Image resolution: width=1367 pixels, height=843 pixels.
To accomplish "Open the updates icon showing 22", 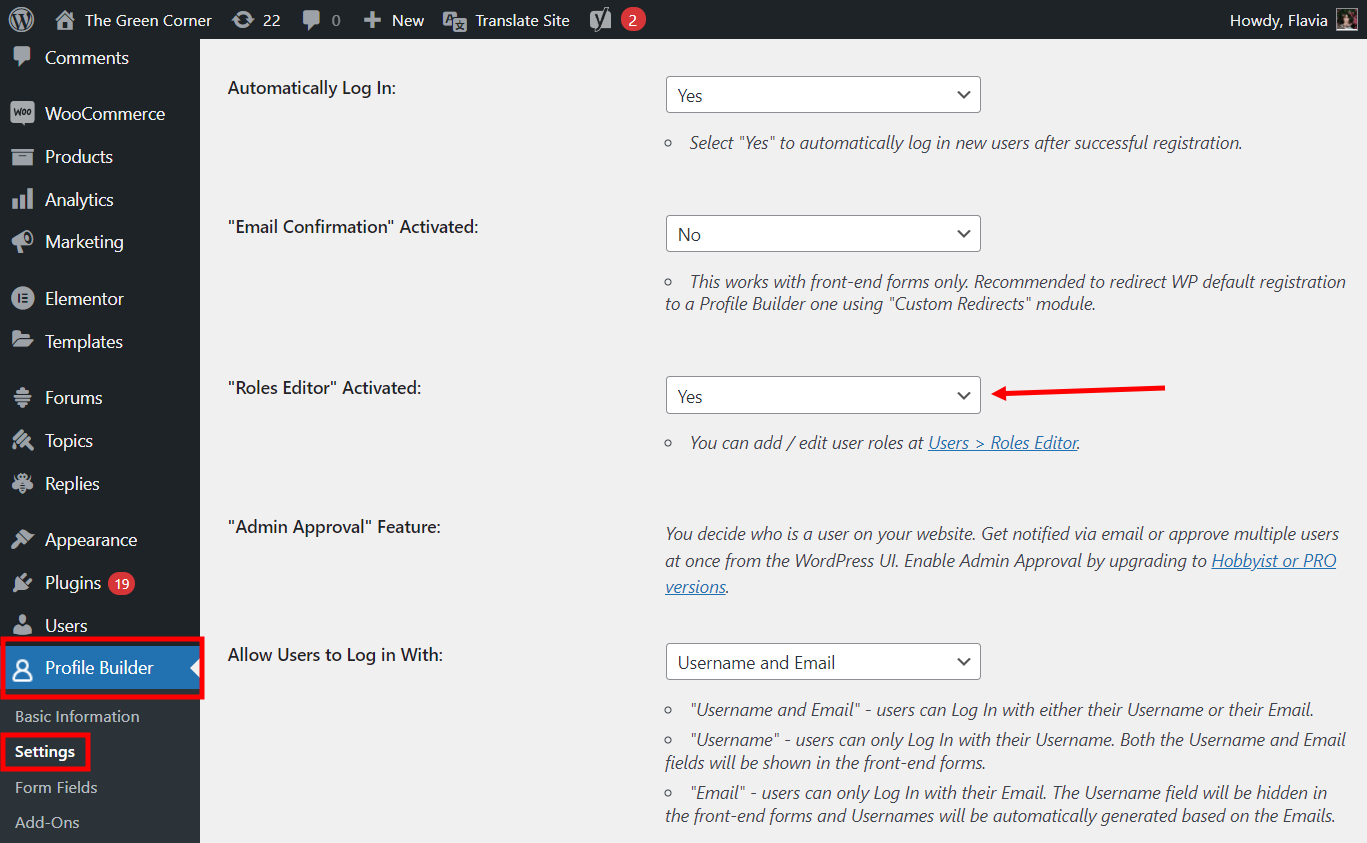I will pyautogui.click(x=242, y=20).
